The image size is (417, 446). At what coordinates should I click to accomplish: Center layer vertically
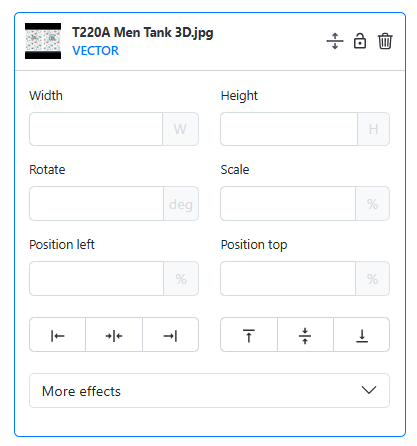tap(305, 335)
